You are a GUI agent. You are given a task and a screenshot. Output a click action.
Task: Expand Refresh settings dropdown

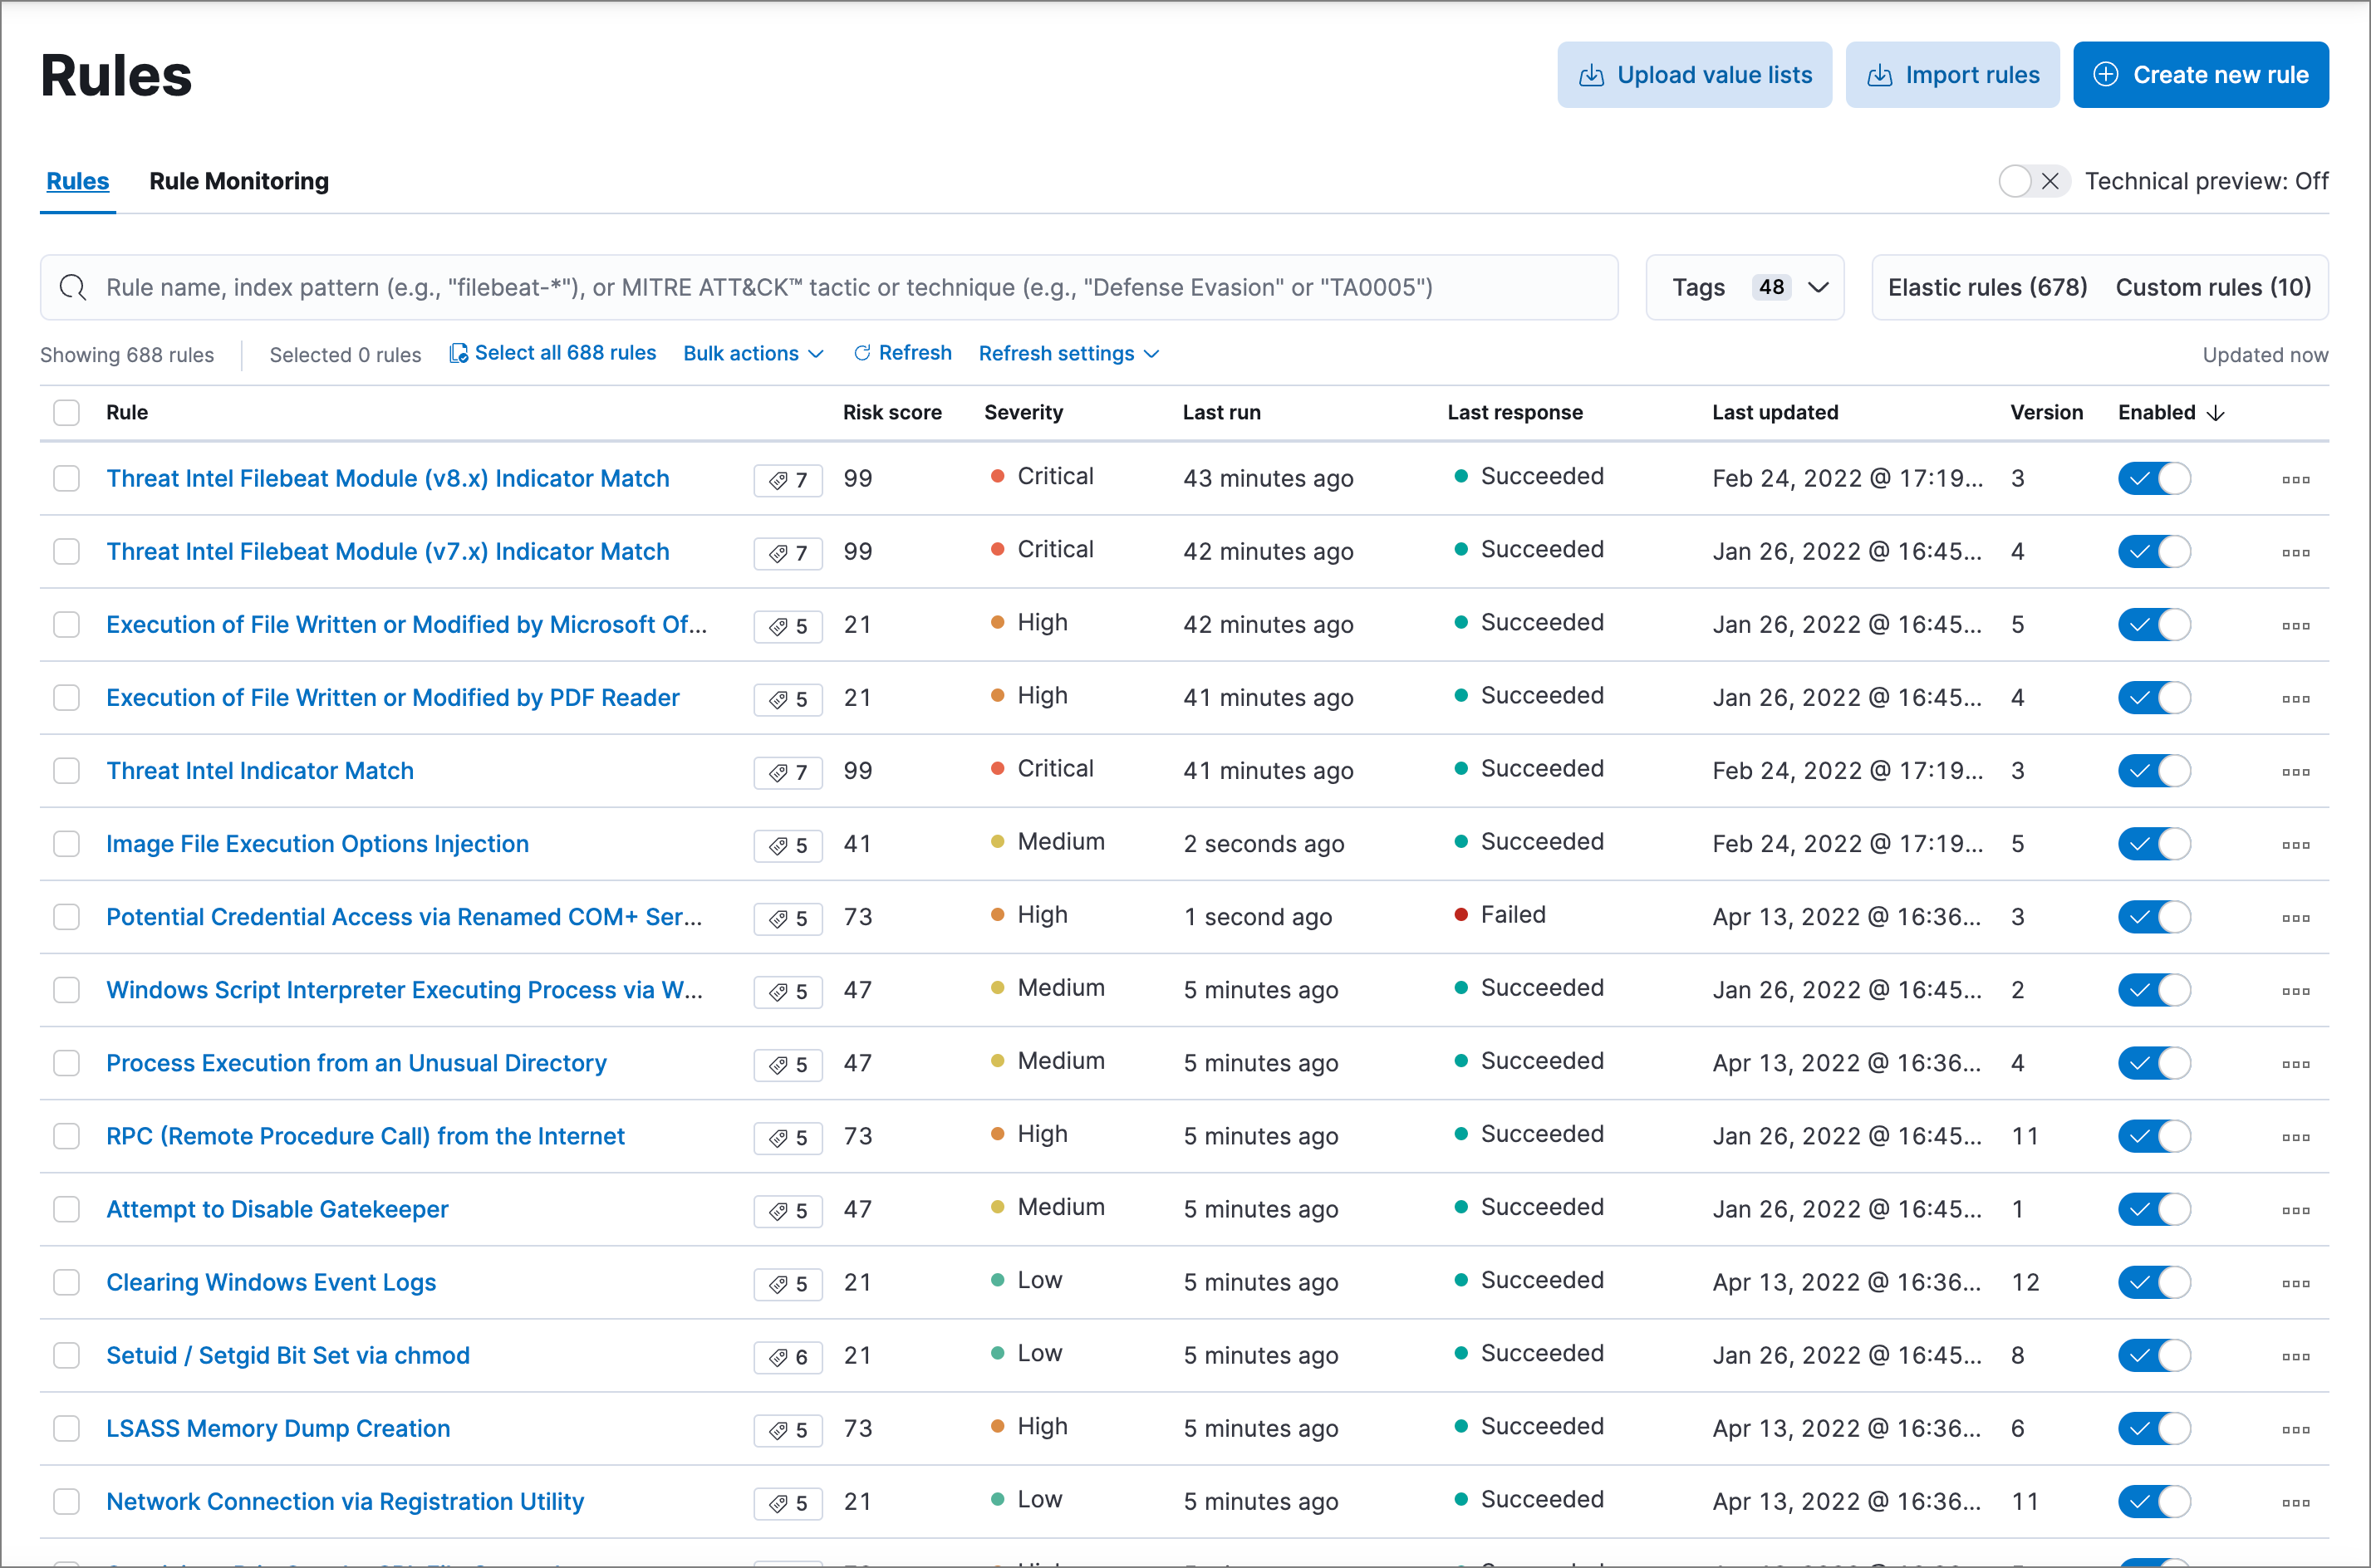[x=1068, y=353]
